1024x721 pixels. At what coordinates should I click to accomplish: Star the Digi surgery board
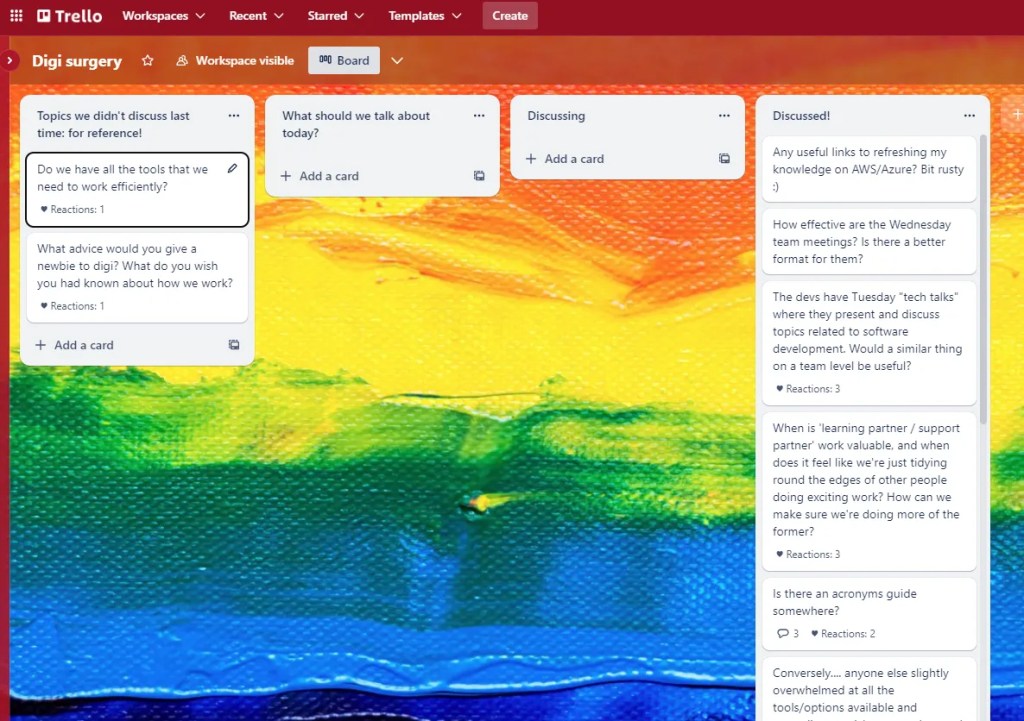148,61
